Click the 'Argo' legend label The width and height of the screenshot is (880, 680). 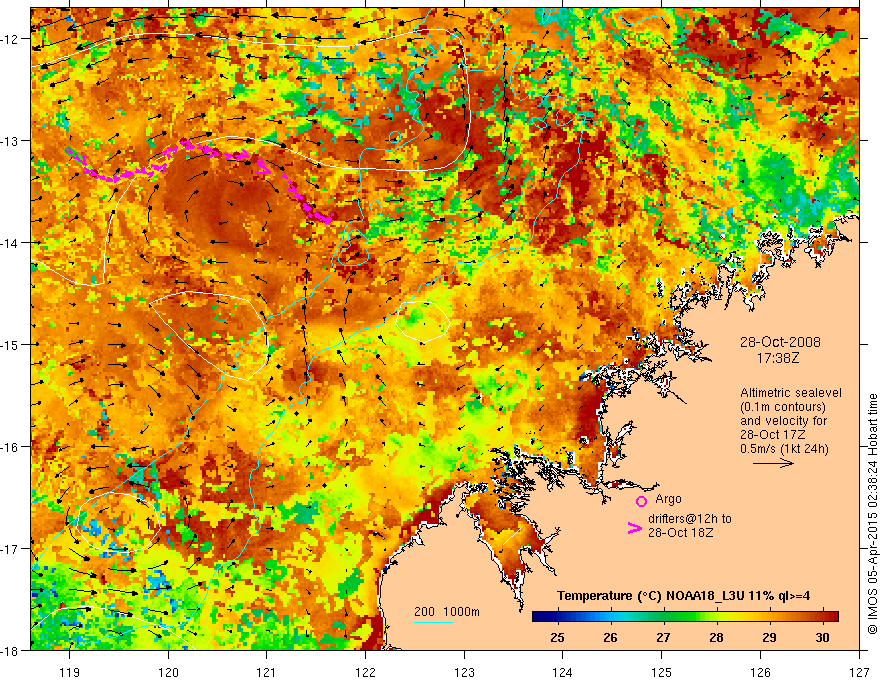pyautogui.click(x=668, y=499)
